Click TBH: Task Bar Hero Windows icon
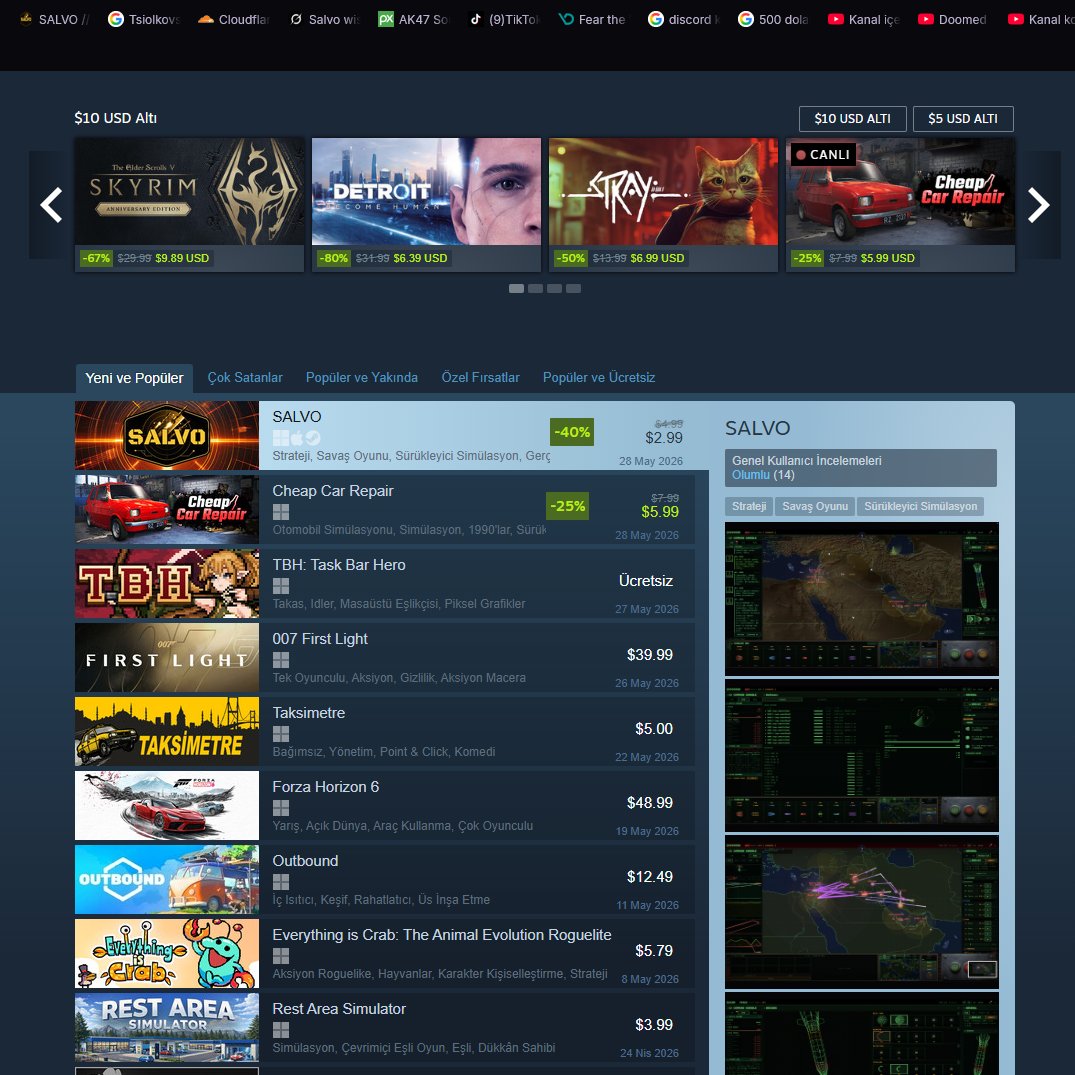This screenshot has width=1075, height=1075. [x=280, y=585]
